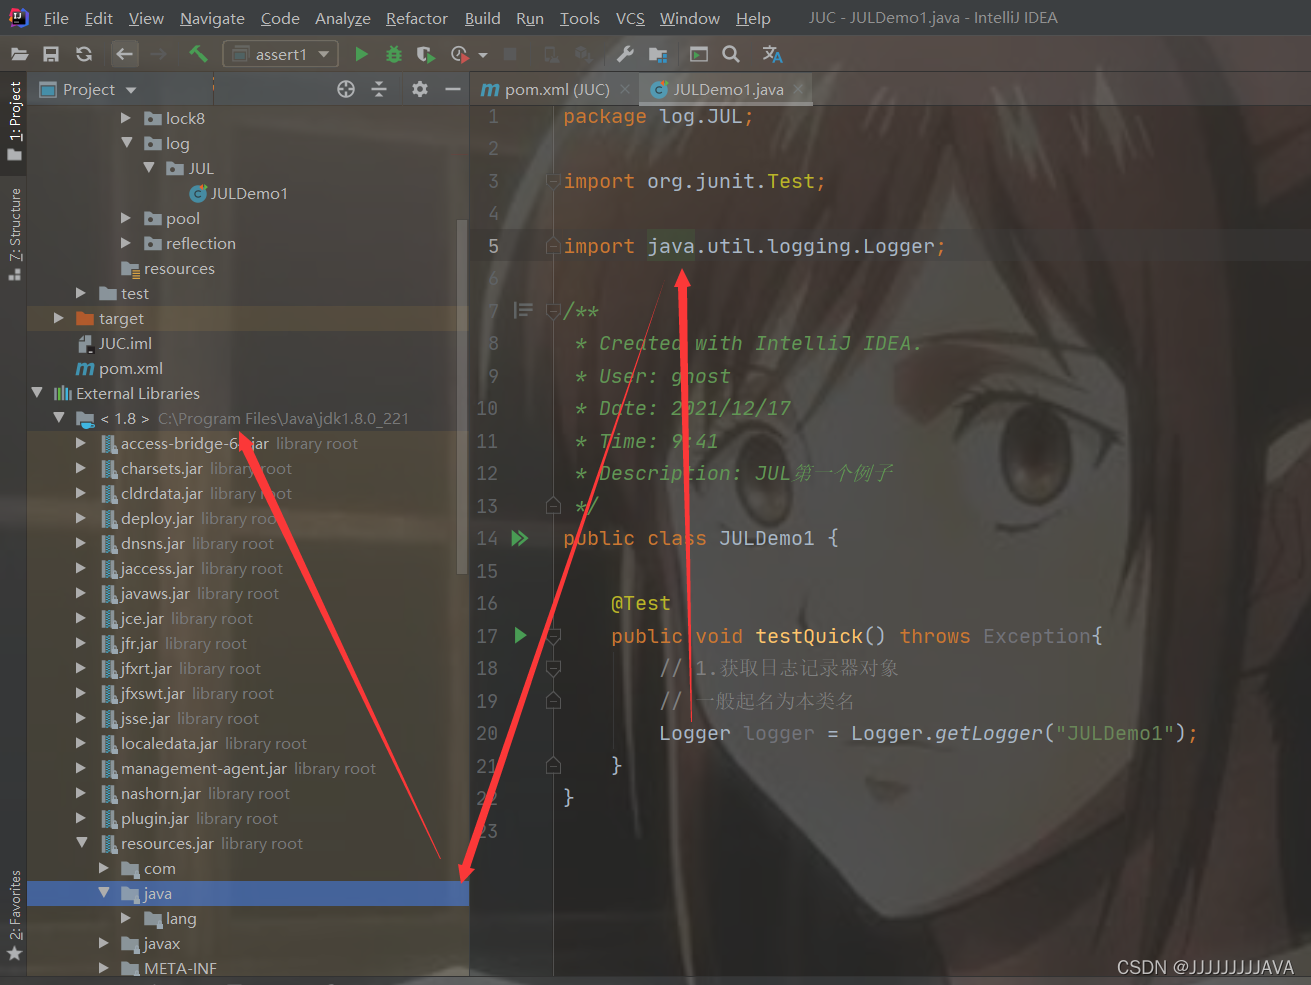Click the Open folder toolbar icon
1311x985 pixels.
(x=19, y=54)
